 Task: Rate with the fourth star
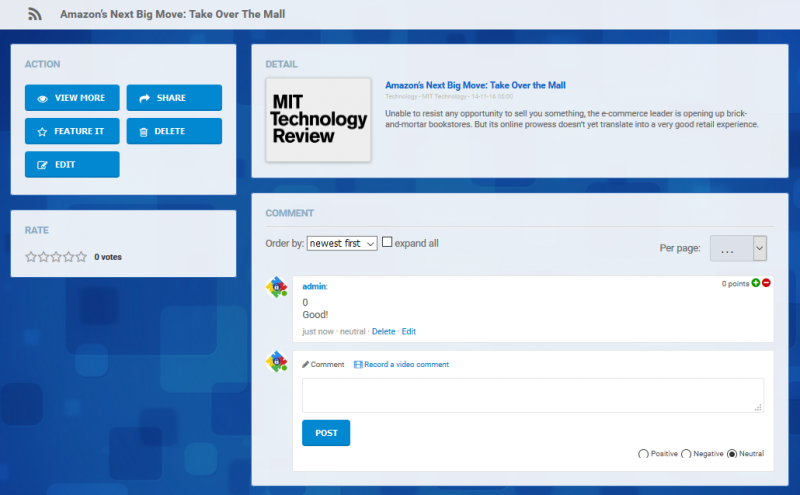pos(68,257)
